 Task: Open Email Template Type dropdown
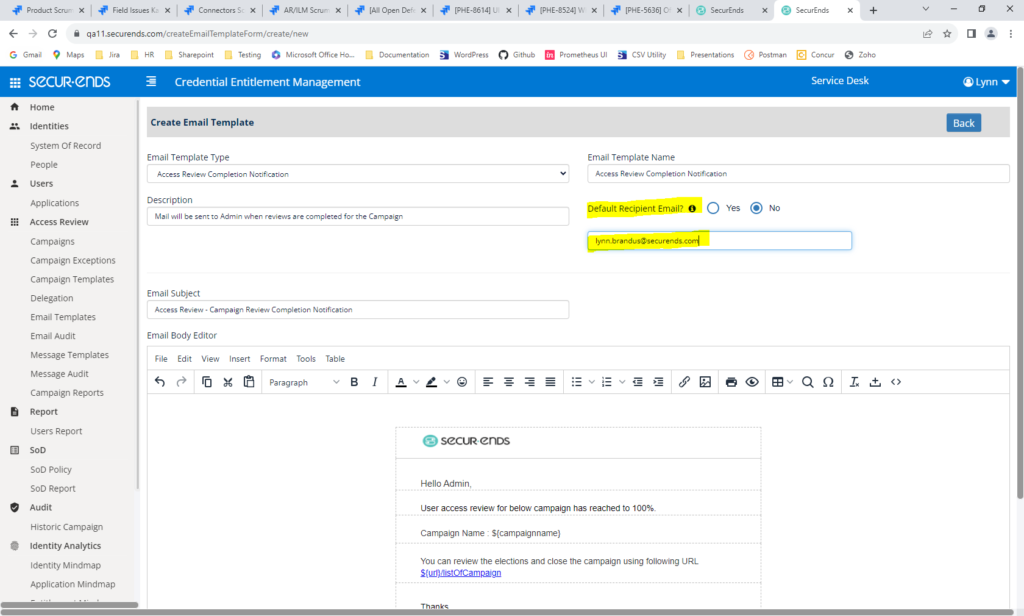pyautogui.click(x=358, y=174)
